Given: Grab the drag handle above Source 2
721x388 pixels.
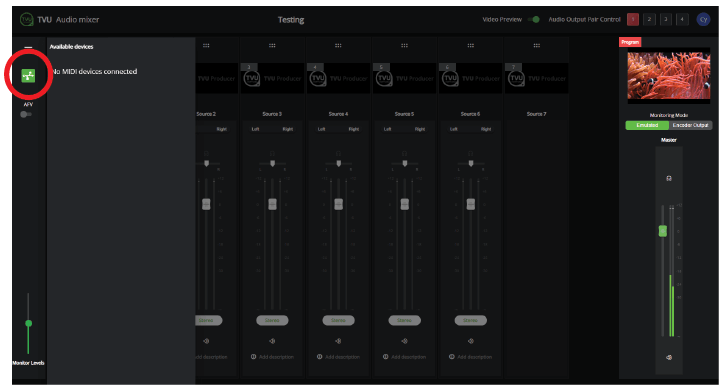Looking at the screenshot, I should click(206, 46).
